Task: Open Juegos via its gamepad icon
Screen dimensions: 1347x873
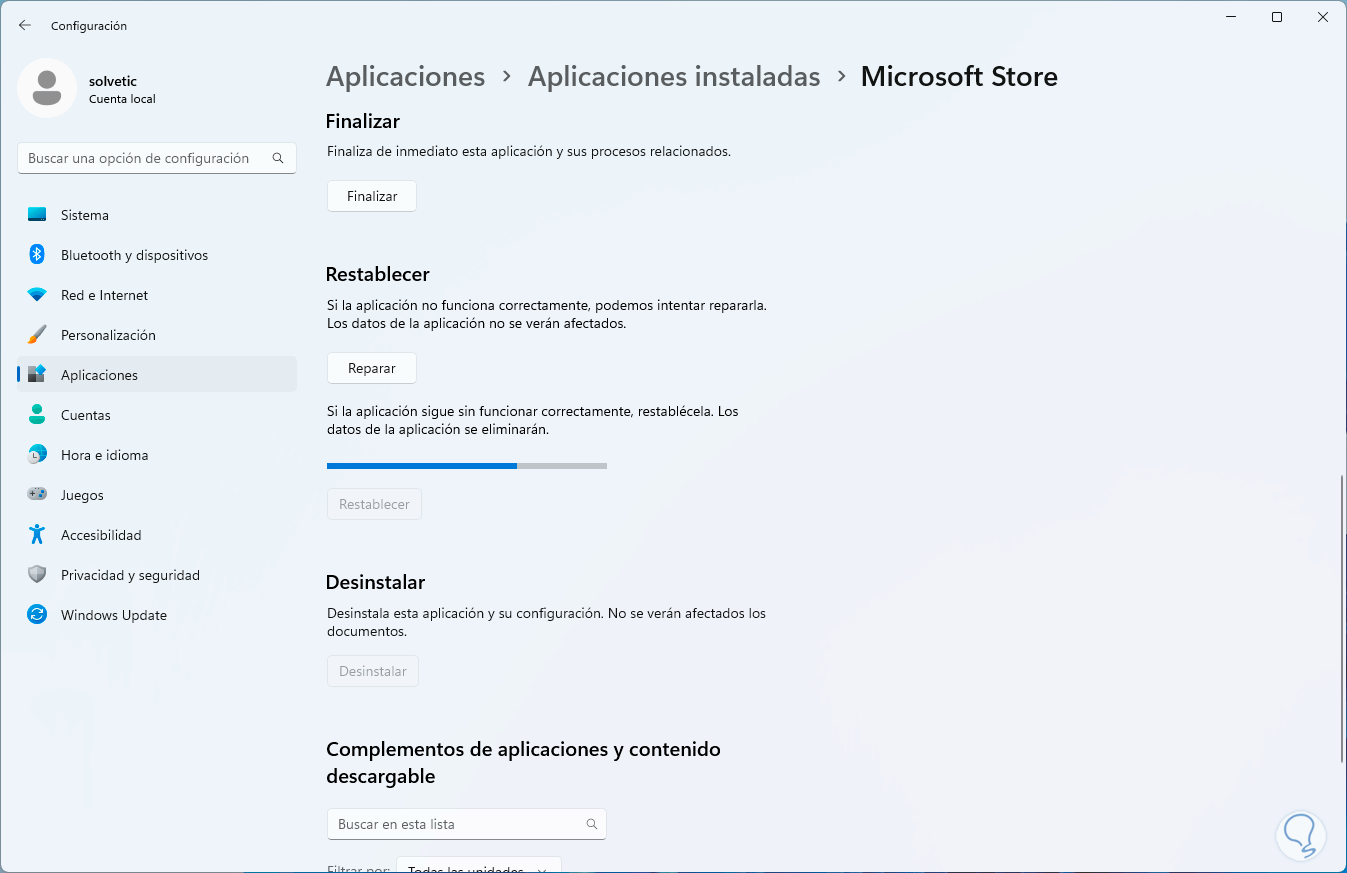Action: (x=37, y=495)
